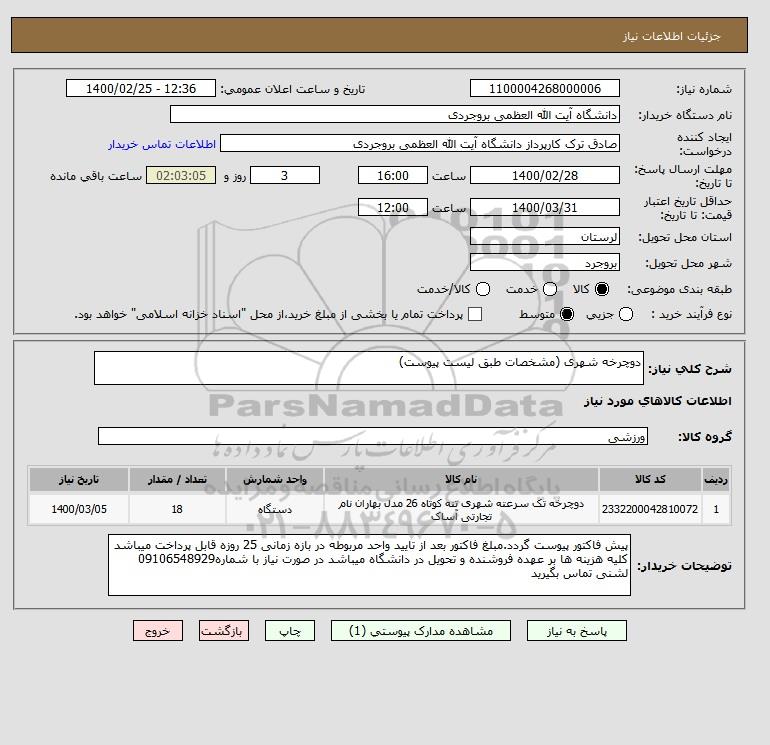
Task: Select the کالا/خدمت radio button
Action: coord(483,289)
